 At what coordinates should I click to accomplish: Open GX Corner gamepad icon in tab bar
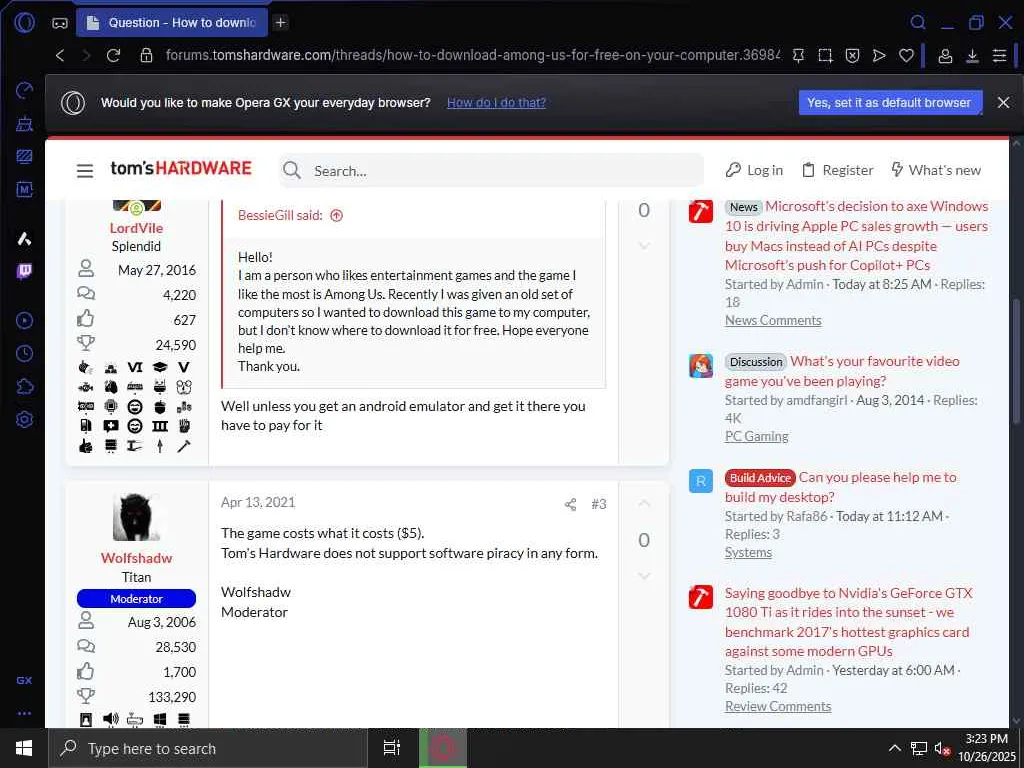tap(59, 23)
